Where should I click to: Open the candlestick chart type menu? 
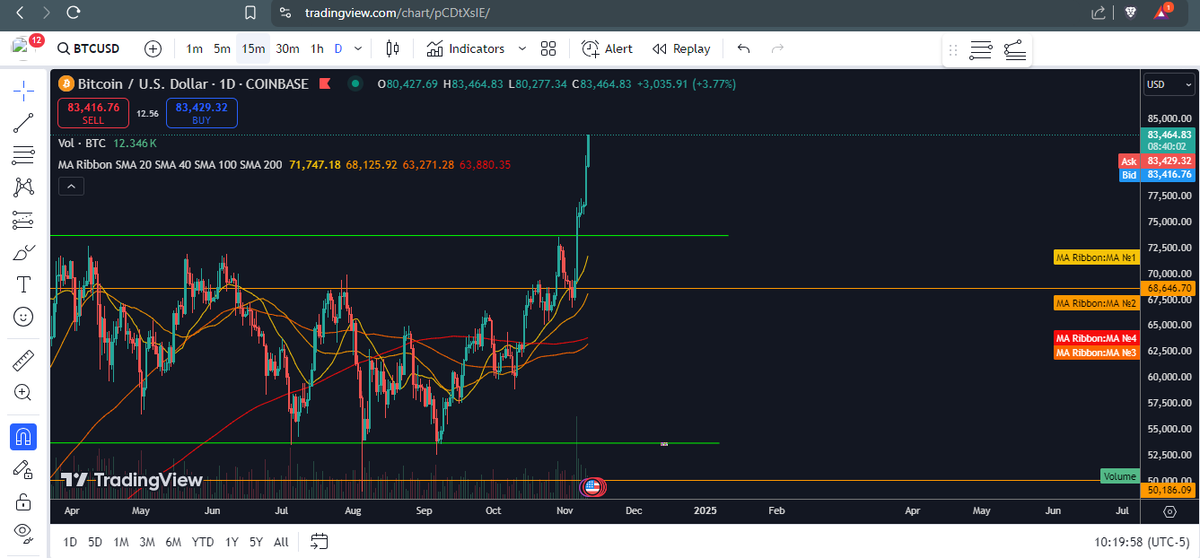pyautogui.click(x=392, y=48)
